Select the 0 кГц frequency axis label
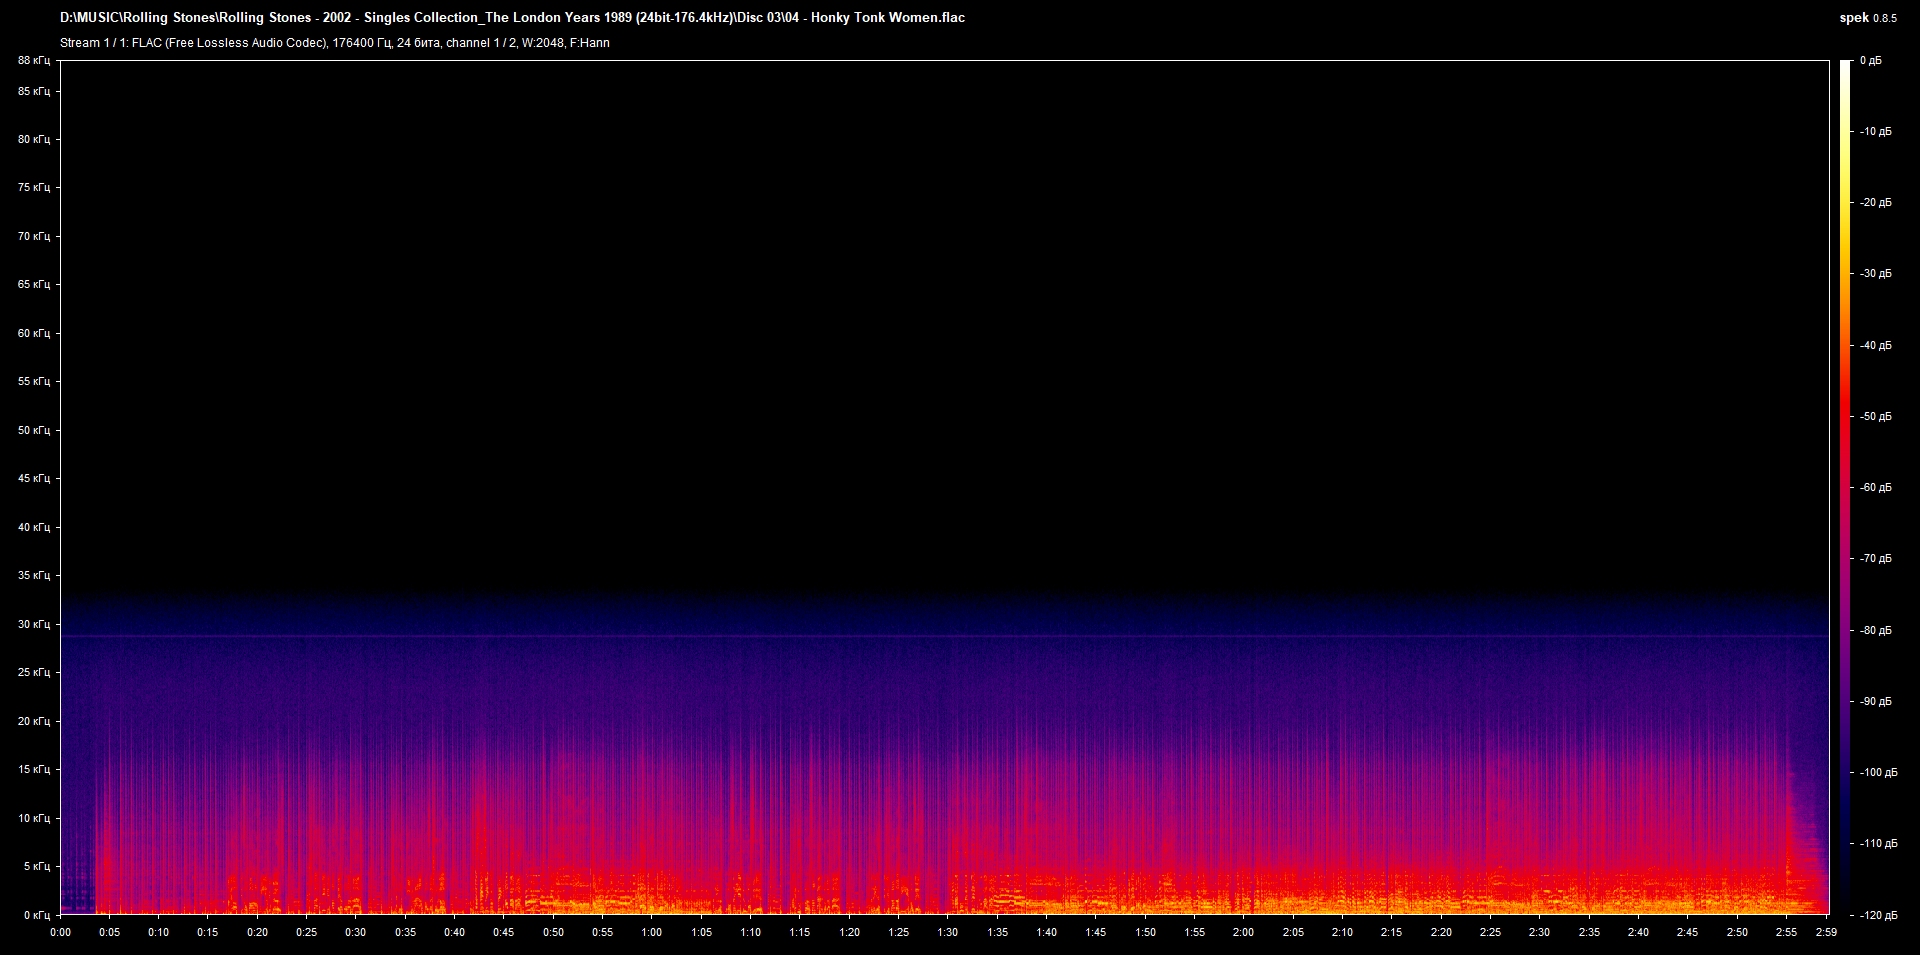 tap(36, 915)
